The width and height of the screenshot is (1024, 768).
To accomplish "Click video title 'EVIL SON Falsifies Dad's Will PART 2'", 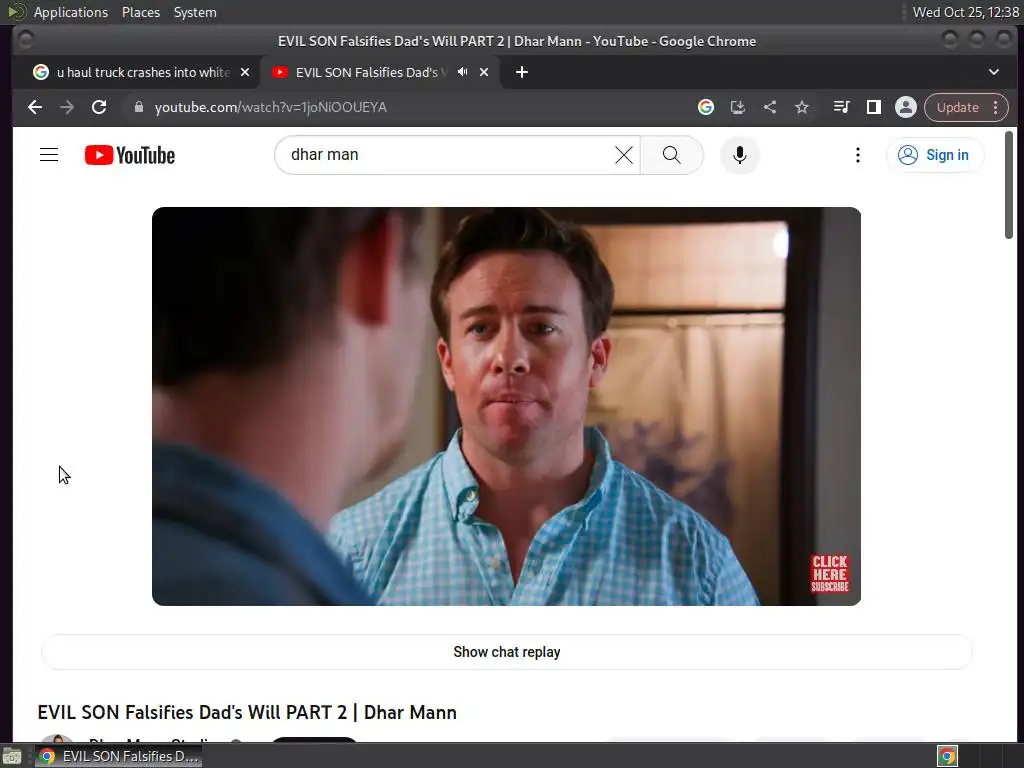I will (x=247, y=712).
